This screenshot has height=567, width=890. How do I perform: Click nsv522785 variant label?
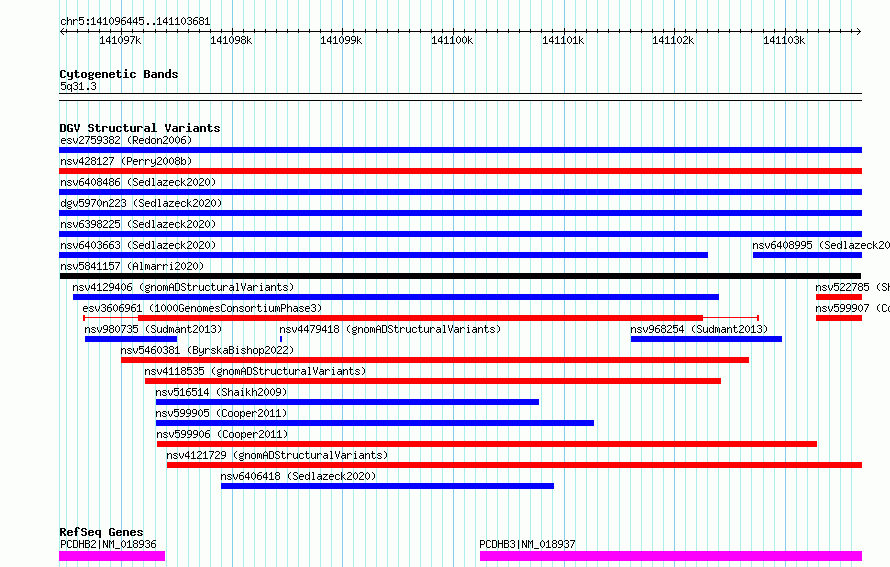[x=853, y=287]
